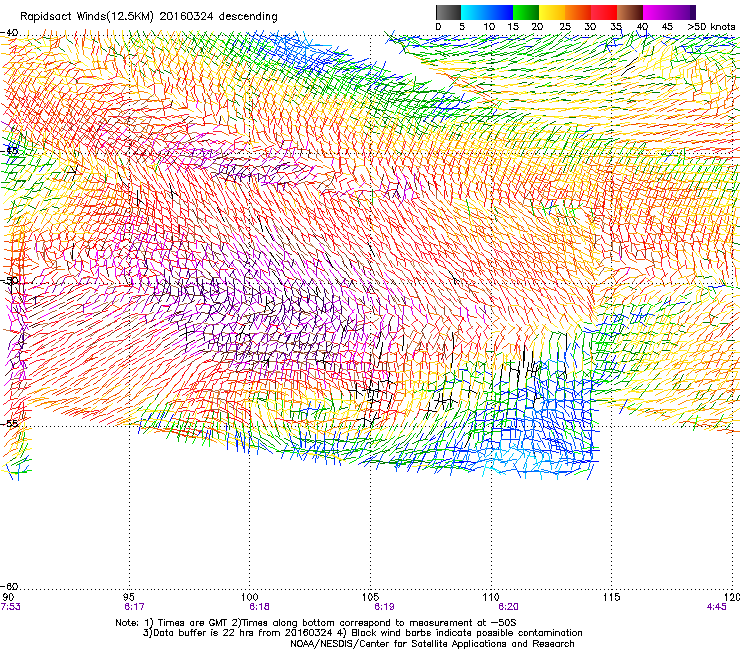Click the title text 'Rapidscat Winds(12.5KM) 20160324 descending'
Image resolution: width=740 pixels, height=650 pixels.
tap(149, 17)
